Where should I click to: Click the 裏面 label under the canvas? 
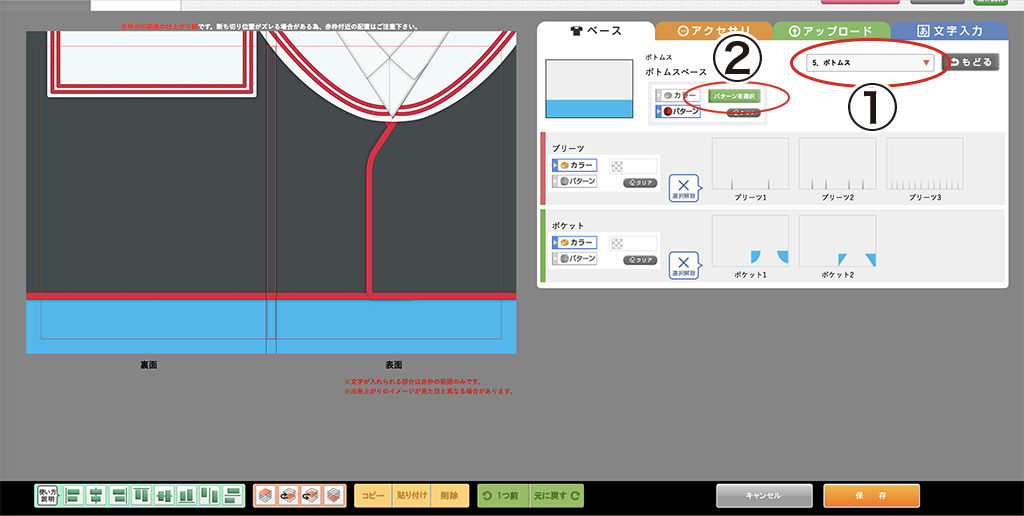(x=148, y=365)
